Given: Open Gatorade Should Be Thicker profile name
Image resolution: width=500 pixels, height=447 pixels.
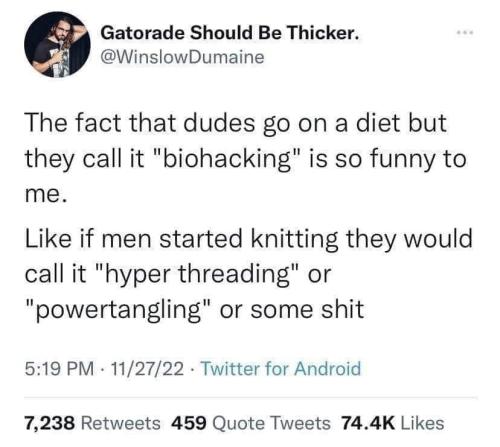Looking at the screenshot, I should click(x=230, y=33).
